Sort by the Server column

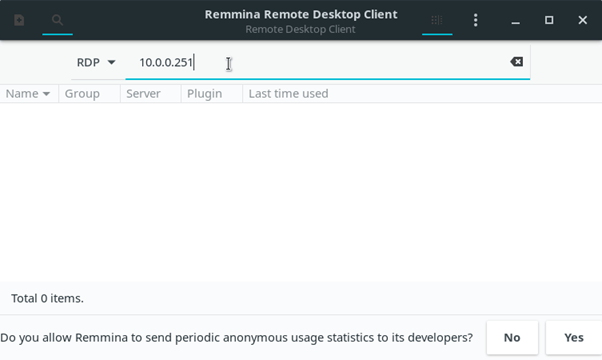coord(151,94)
